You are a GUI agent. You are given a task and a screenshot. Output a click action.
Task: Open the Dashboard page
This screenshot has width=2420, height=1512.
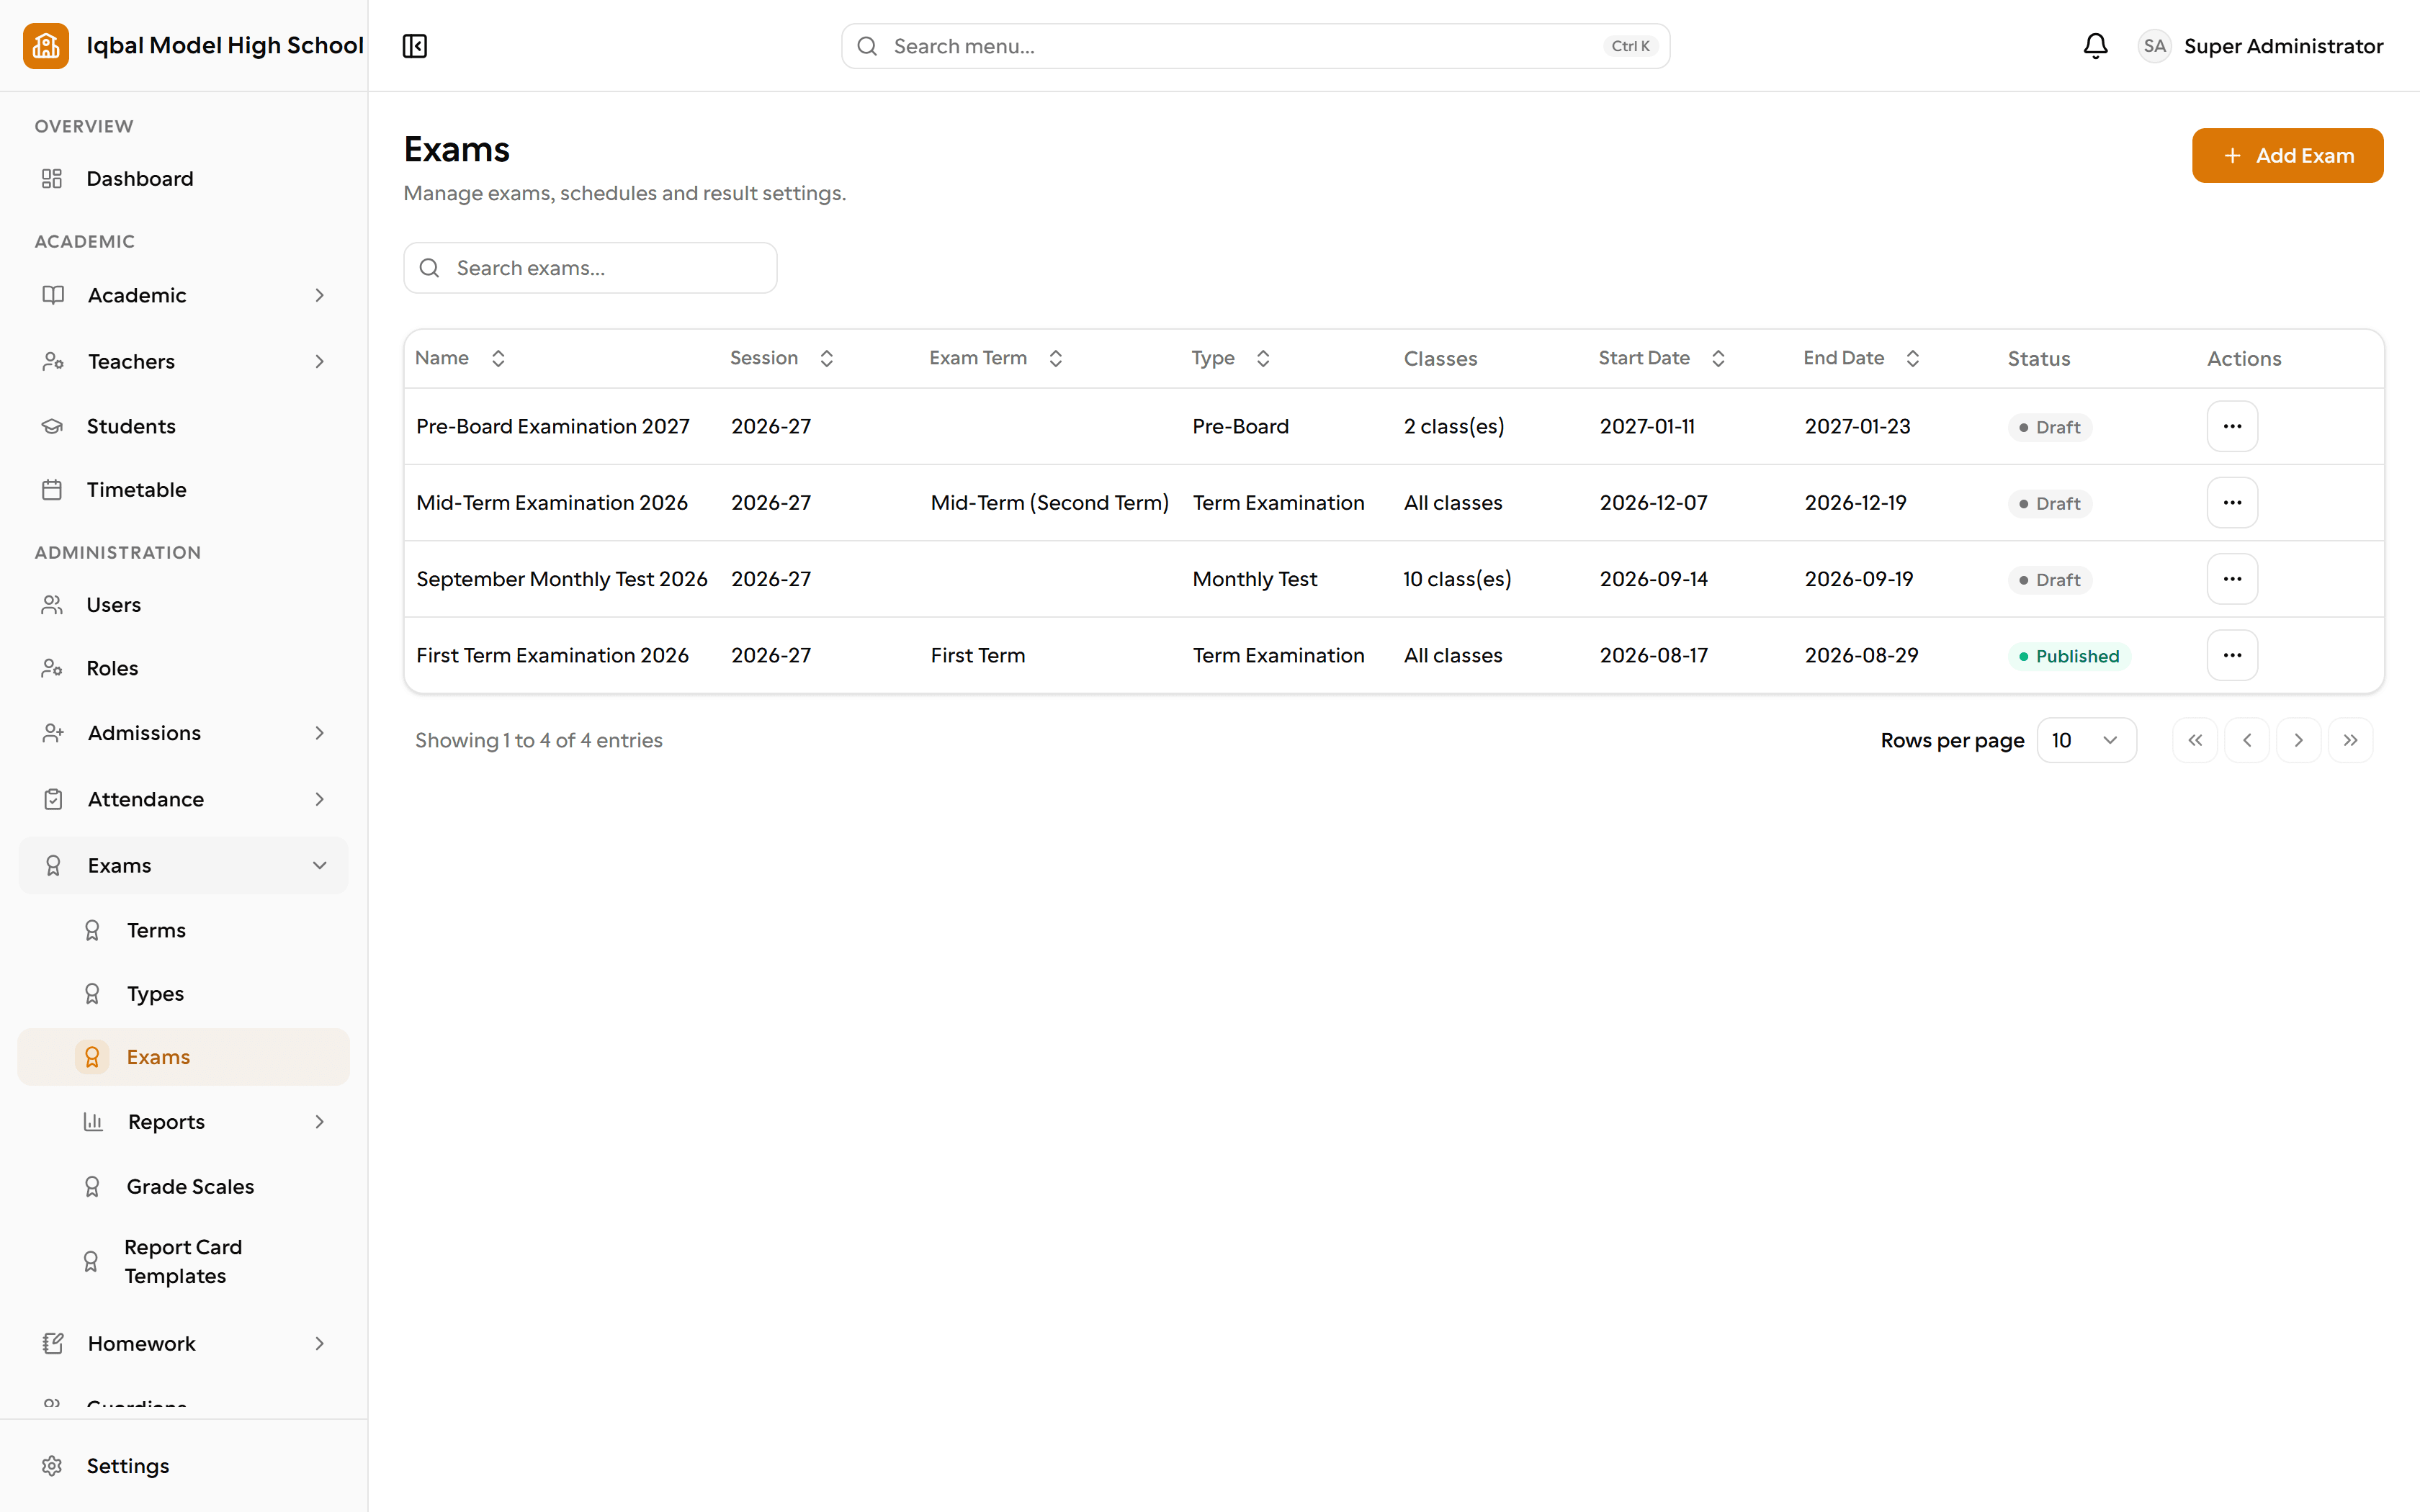coord(184,179)
